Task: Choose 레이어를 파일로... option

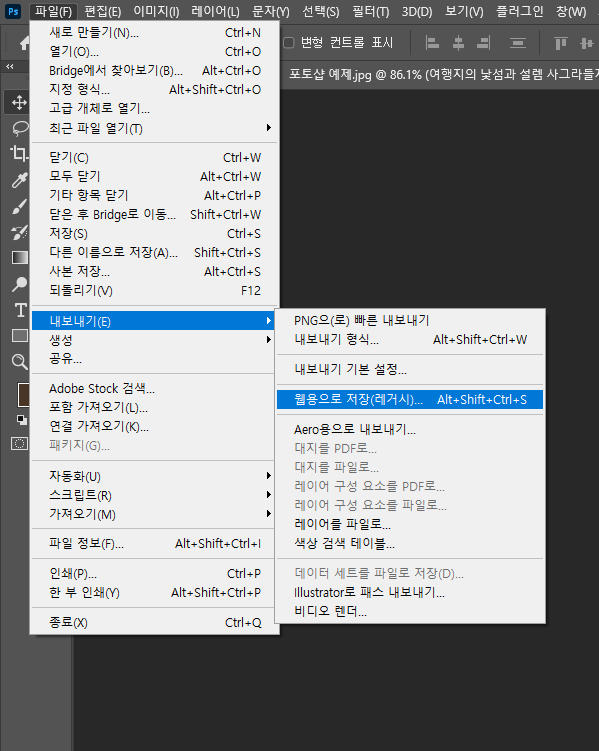Action: pos(410,524)
